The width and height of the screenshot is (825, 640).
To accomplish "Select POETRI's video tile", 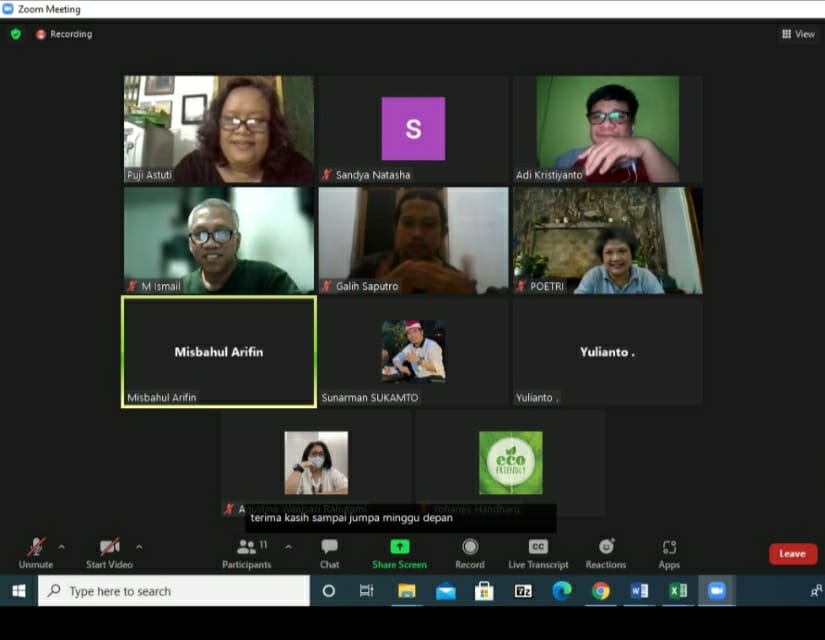I will (x=608, y=241).
